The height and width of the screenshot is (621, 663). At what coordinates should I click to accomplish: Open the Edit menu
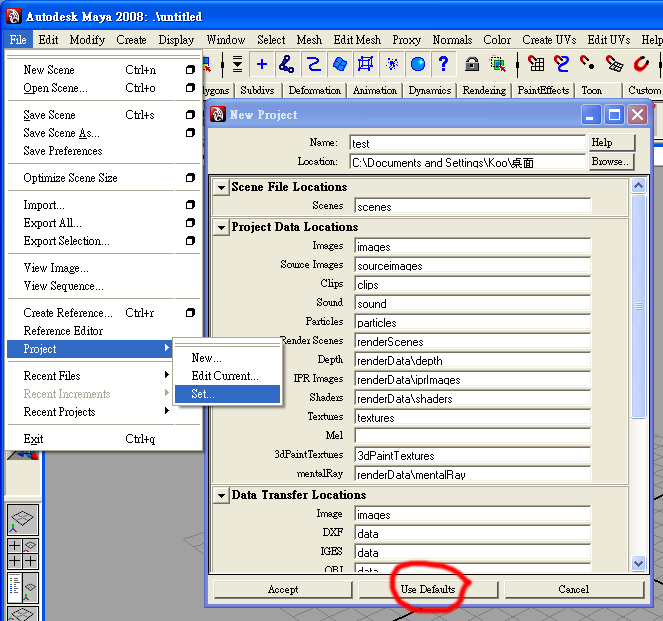48,40
